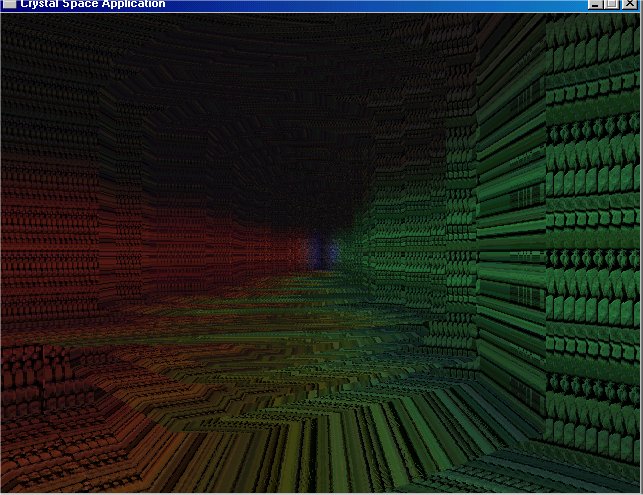Screen dimensions: 643x495
Task: Maximize the Crystal Space Application window
Action: pos(612,5)
